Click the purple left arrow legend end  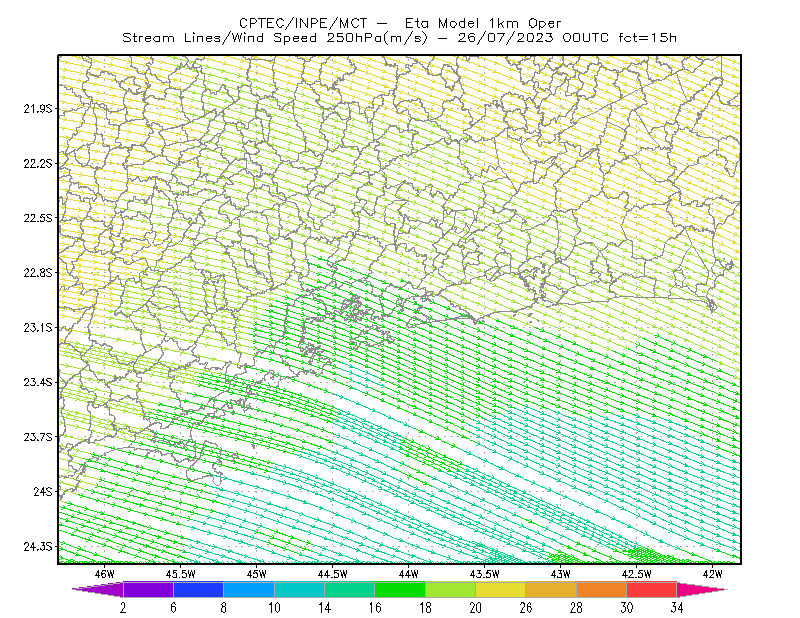97,589
